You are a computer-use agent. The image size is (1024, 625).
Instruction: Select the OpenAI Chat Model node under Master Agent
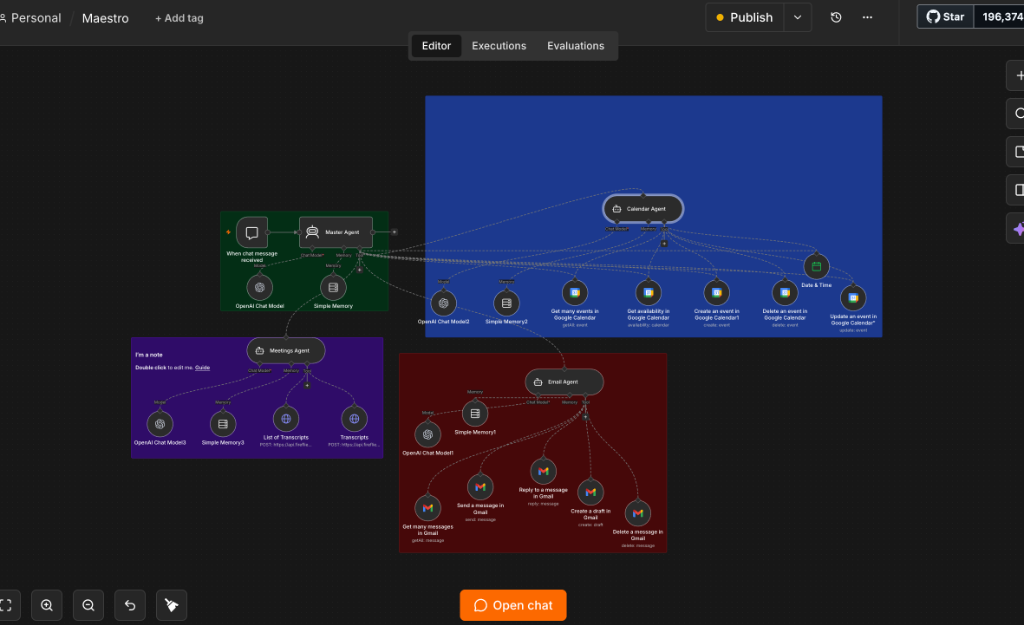click(259, 287)
